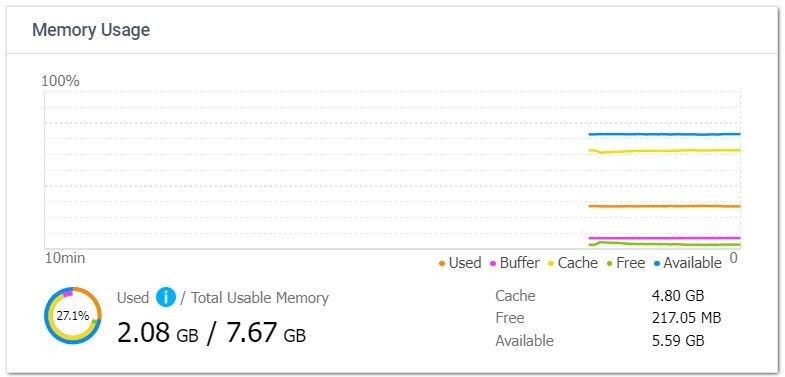Toggle the Used series in the legend

[460, 263]
